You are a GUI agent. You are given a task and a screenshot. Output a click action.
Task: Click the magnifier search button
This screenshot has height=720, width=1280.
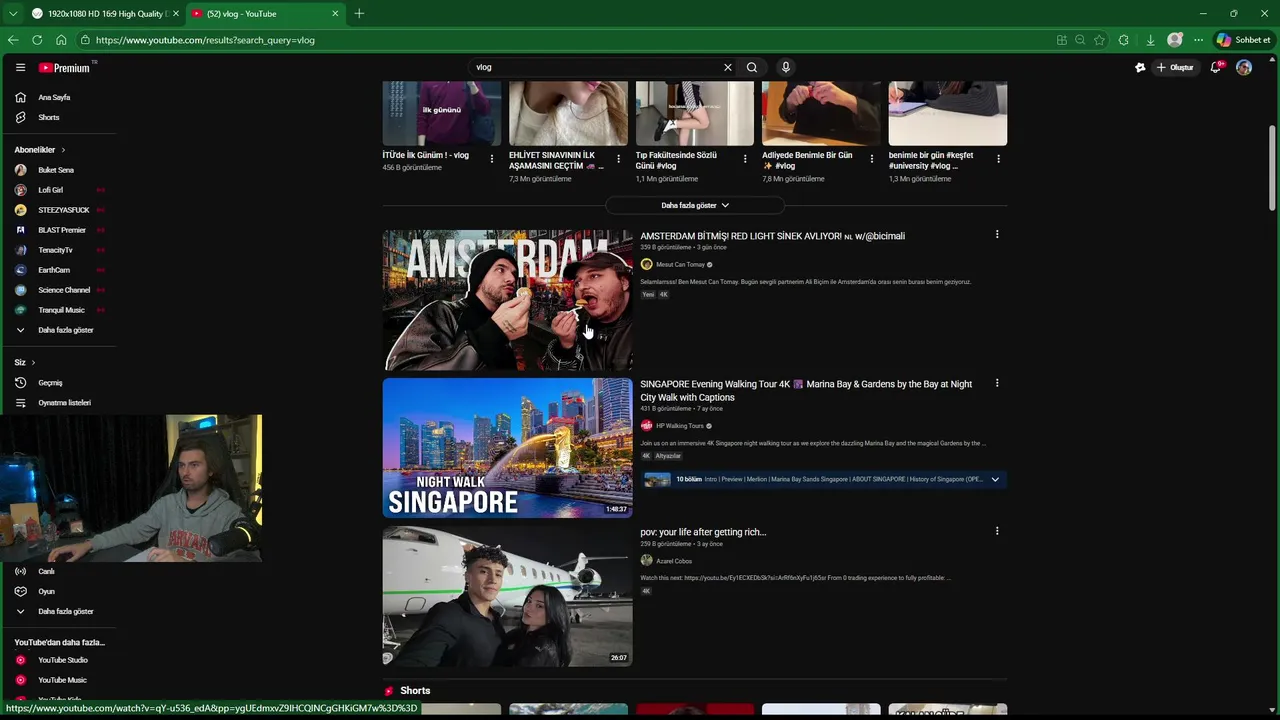pyautogui.click(x=752, y=67)
